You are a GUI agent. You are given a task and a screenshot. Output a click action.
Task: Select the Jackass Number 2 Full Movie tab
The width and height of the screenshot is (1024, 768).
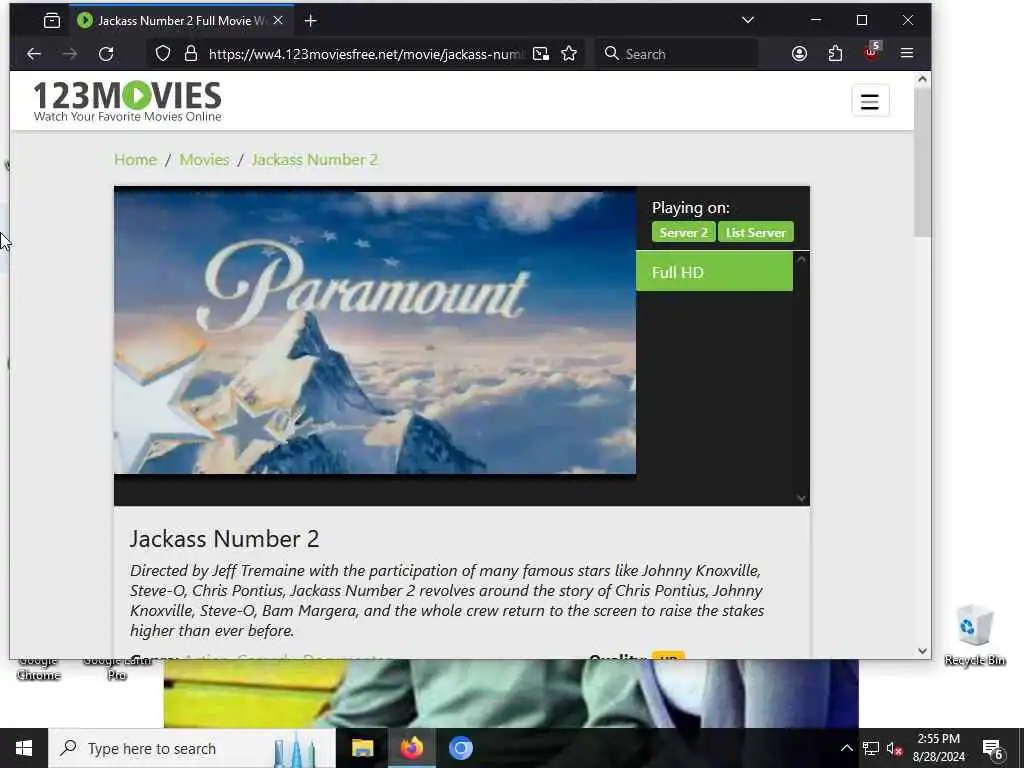click(180, 21)
